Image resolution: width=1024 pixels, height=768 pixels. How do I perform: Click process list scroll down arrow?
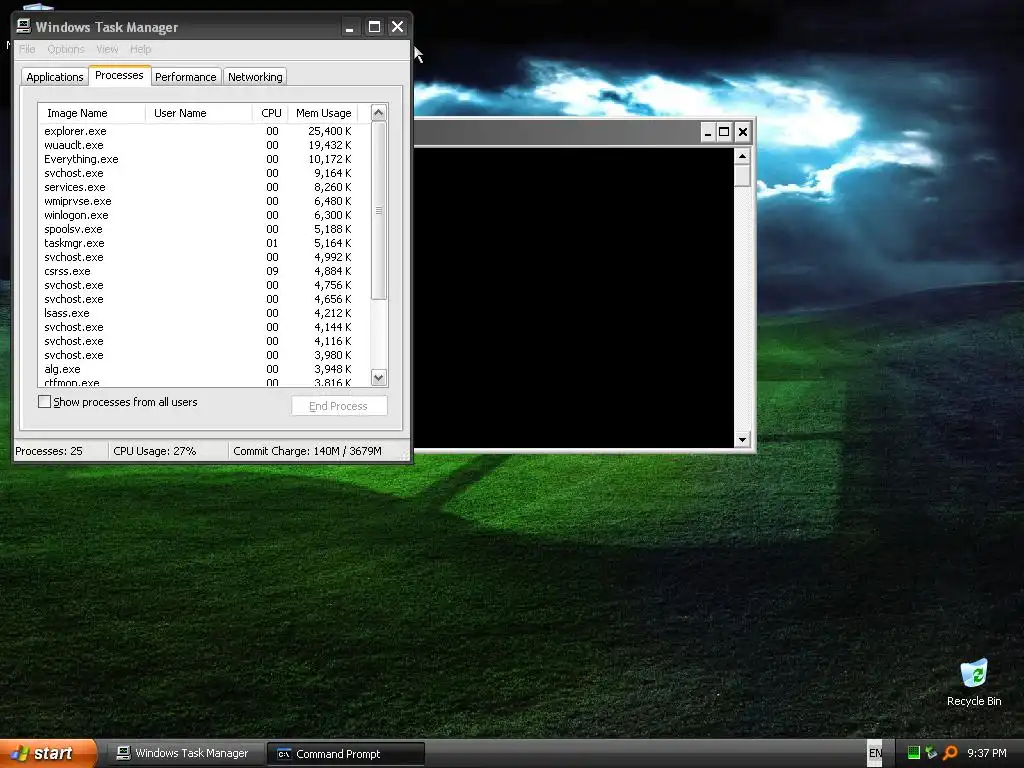click(379, 377)
